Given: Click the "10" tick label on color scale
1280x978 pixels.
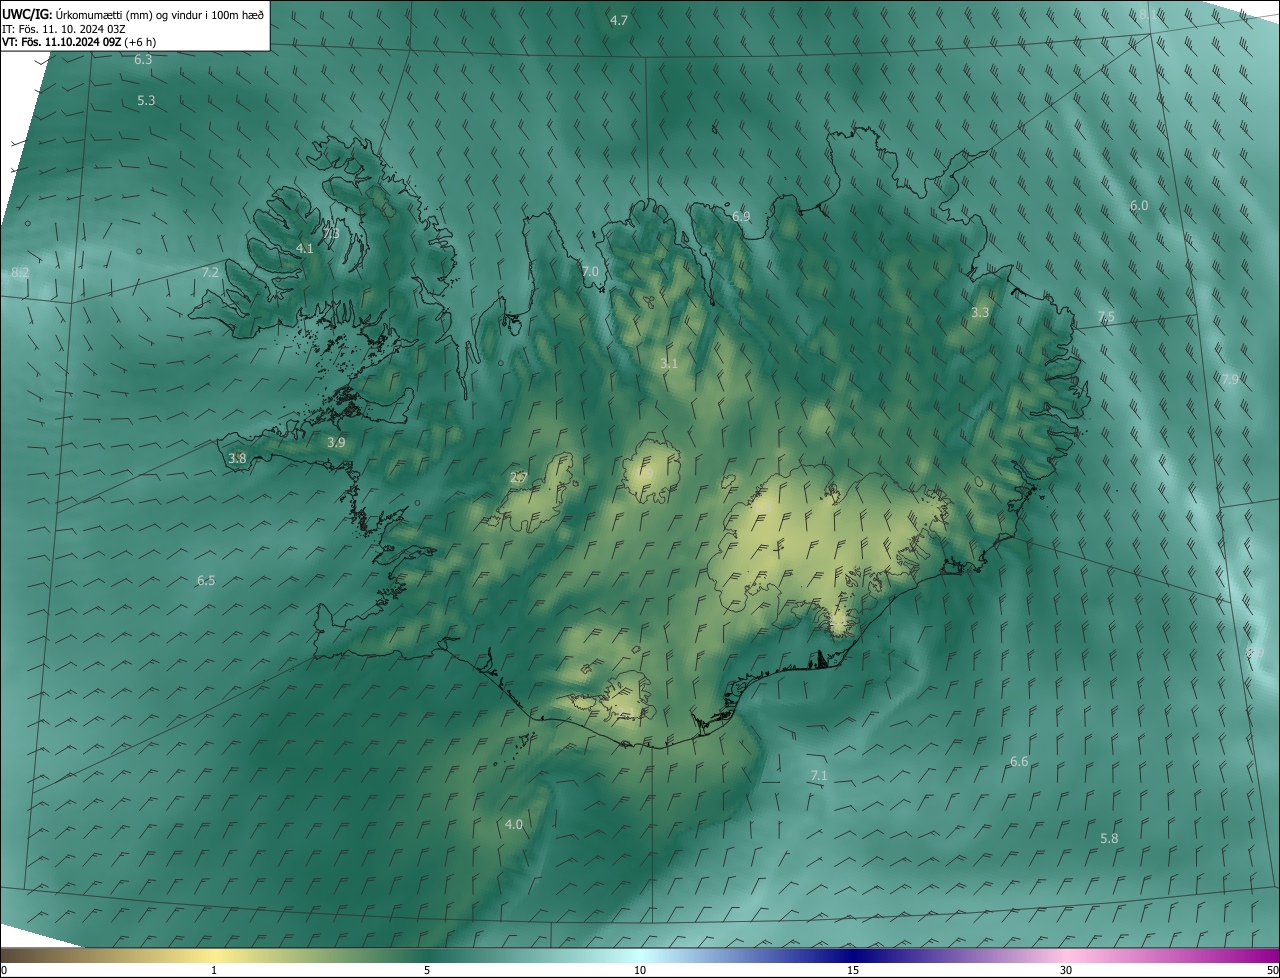Looking at the screenshot, I should coord(640,971).
